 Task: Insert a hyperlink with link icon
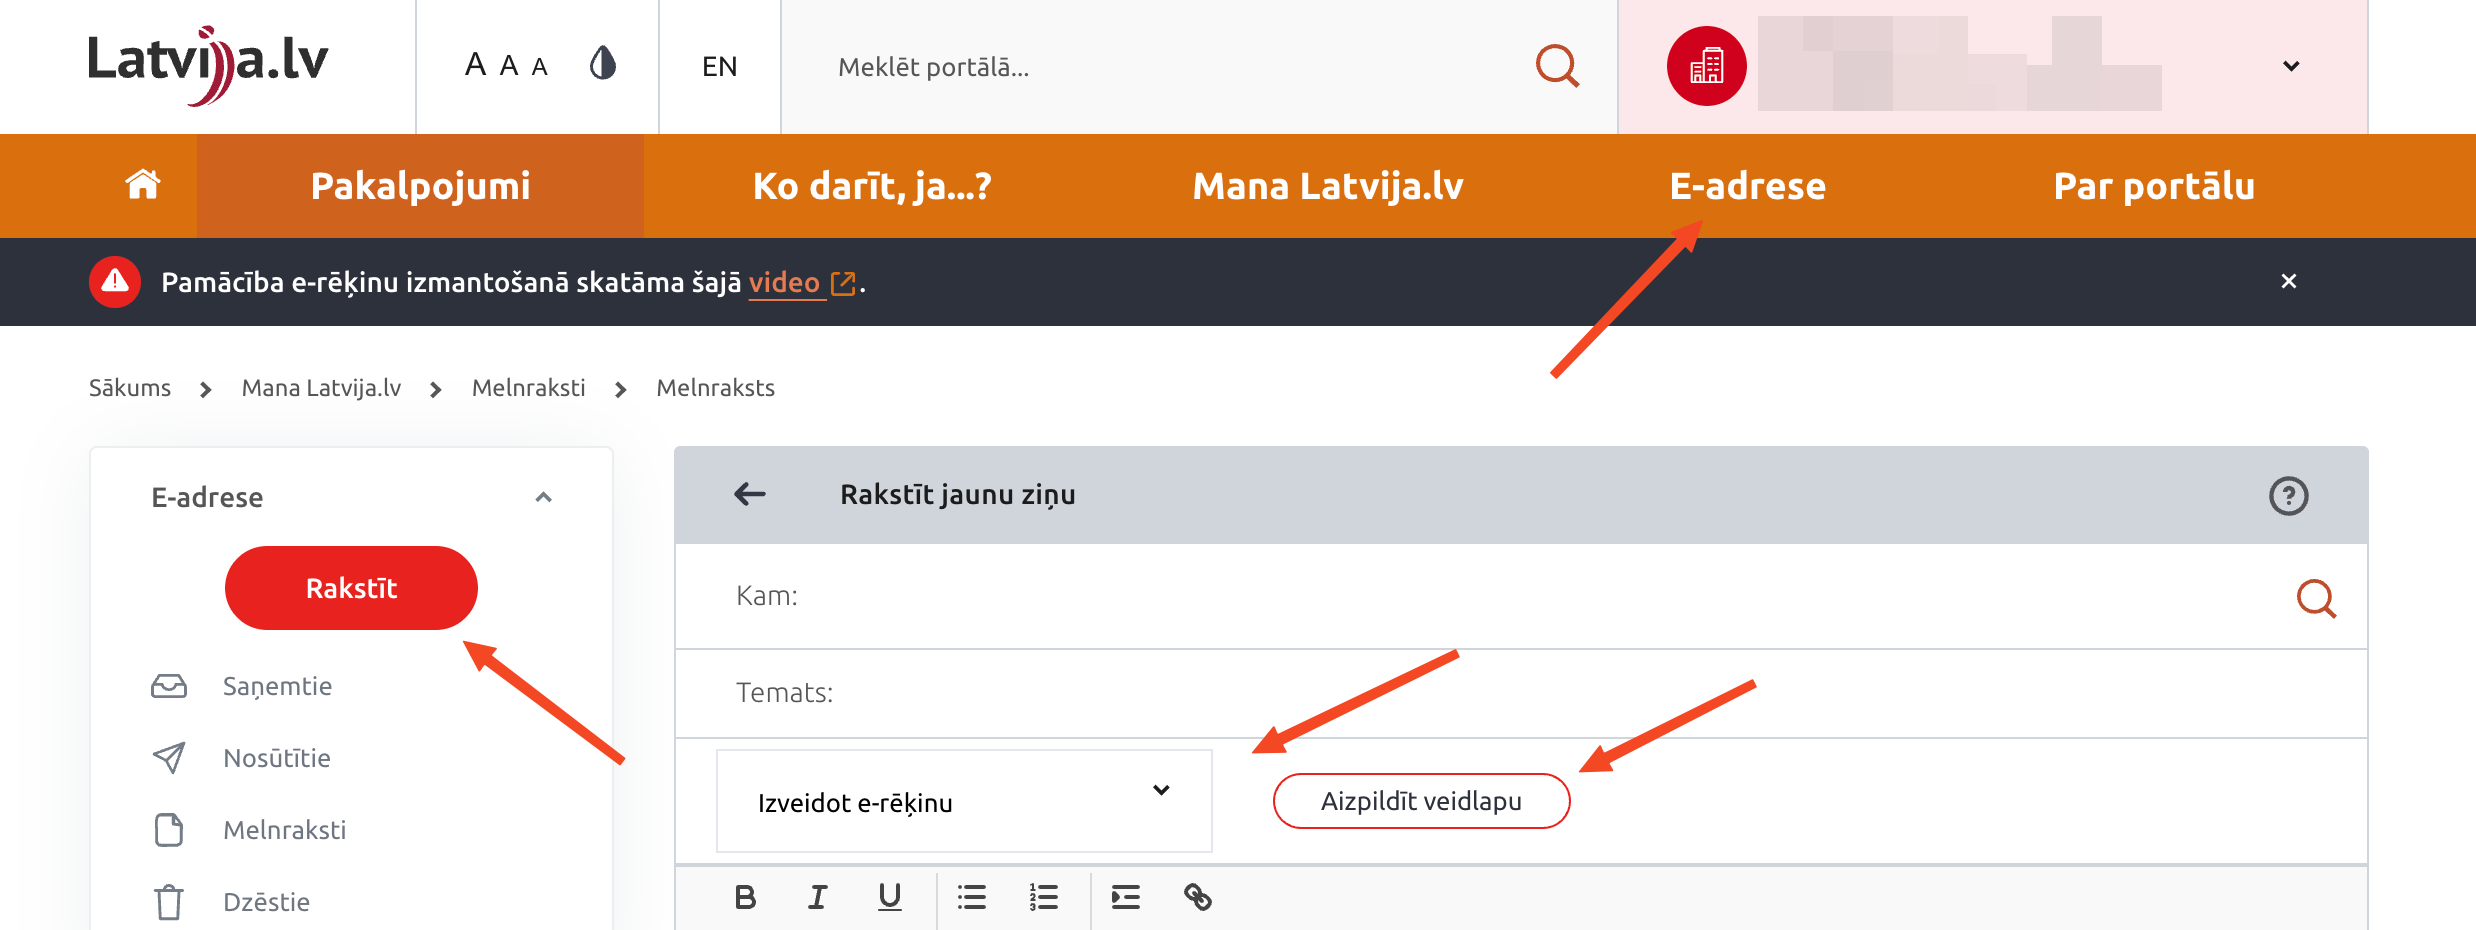pyautogui.click(x=1198, y=897)
